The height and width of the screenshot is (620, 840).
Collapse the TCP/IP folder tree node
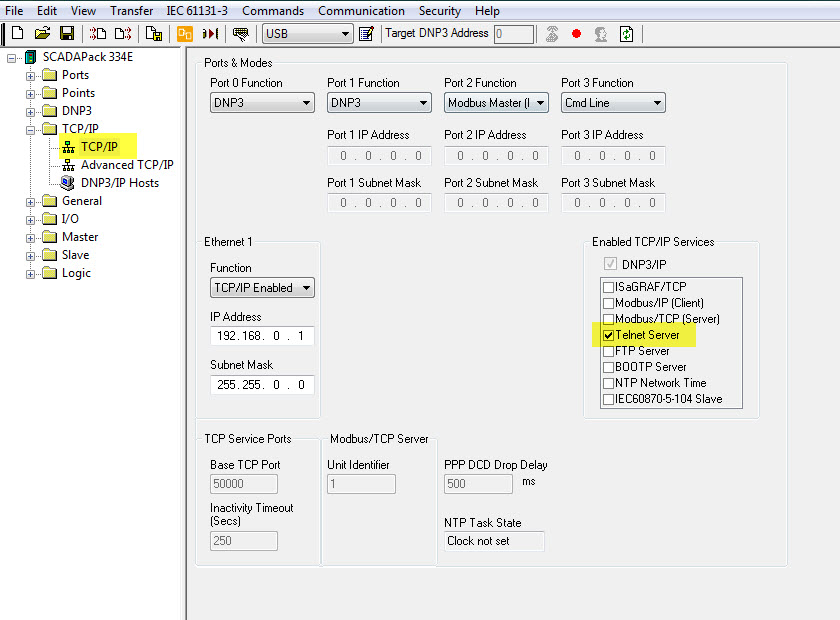pyautogui.click(x=31, y=130)
